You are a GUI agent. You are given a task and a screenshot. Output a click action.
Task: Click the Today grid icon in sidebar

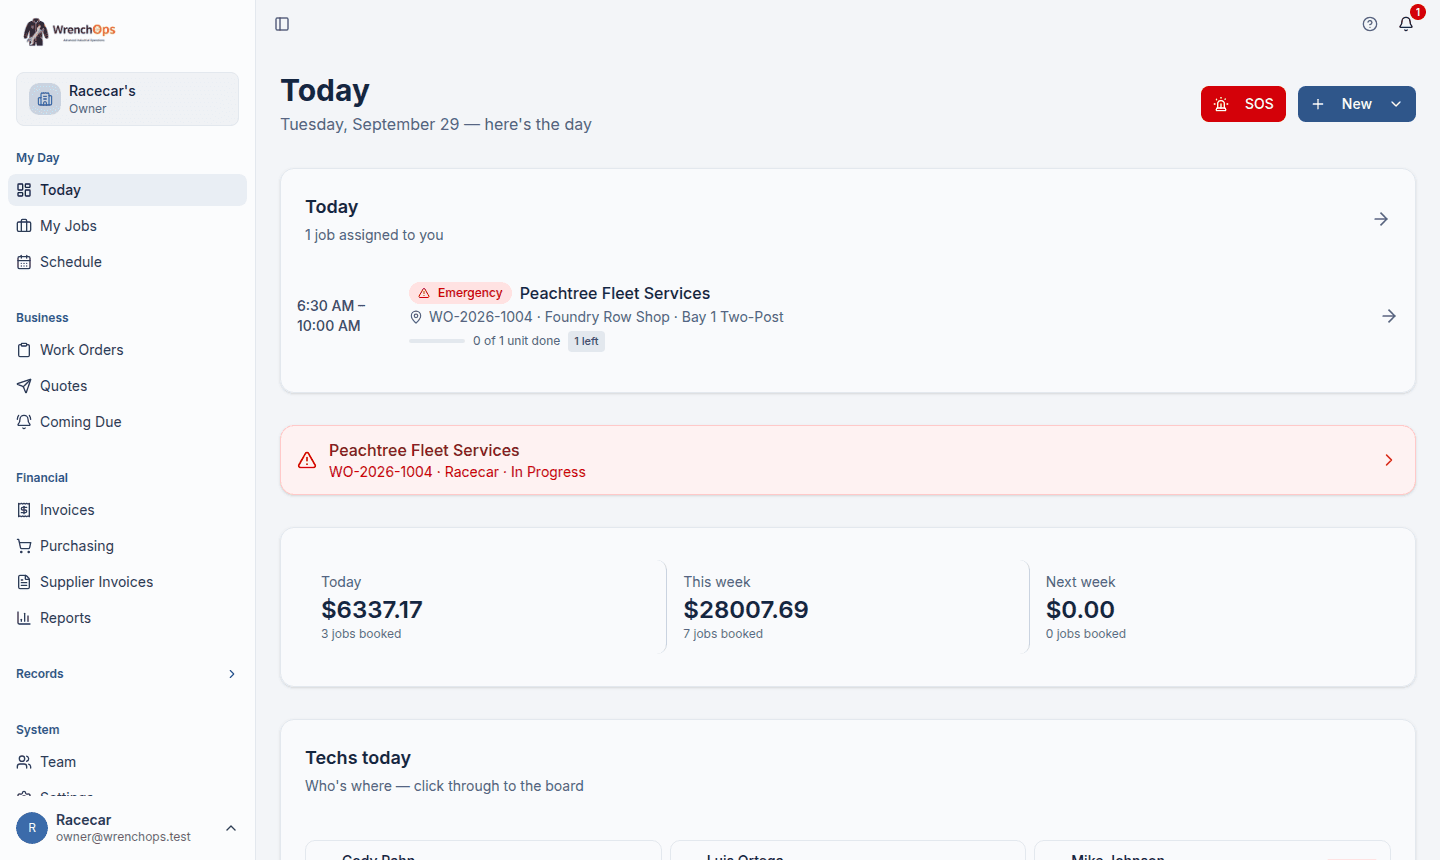24,190
